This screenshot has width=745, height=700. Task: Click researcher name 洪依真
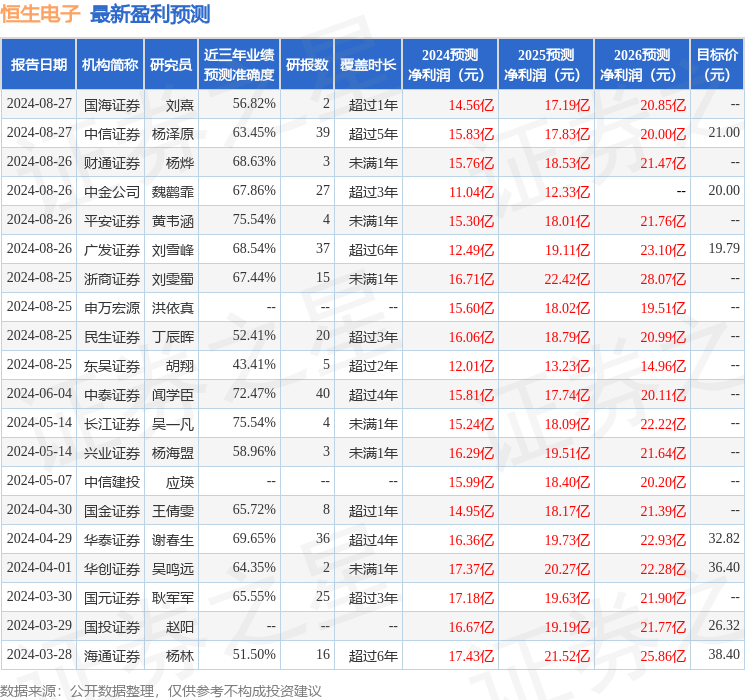pos(173,308)
